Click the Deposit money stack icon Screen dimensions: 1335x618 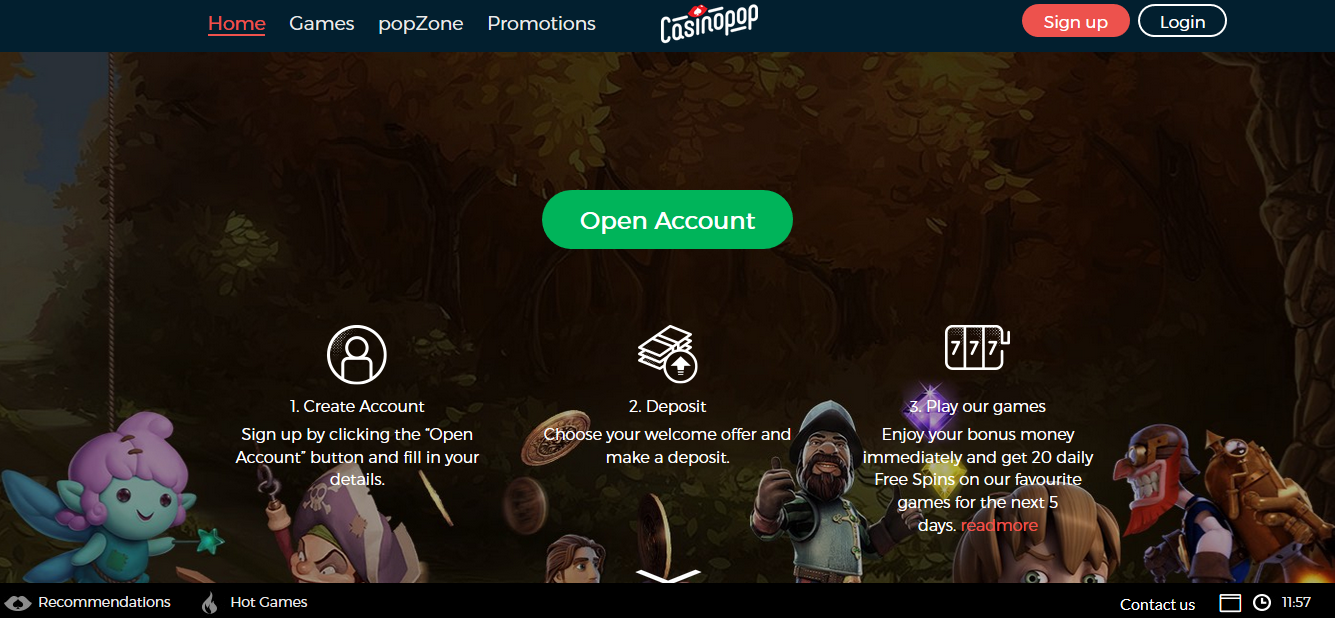(x=667, y=353)
